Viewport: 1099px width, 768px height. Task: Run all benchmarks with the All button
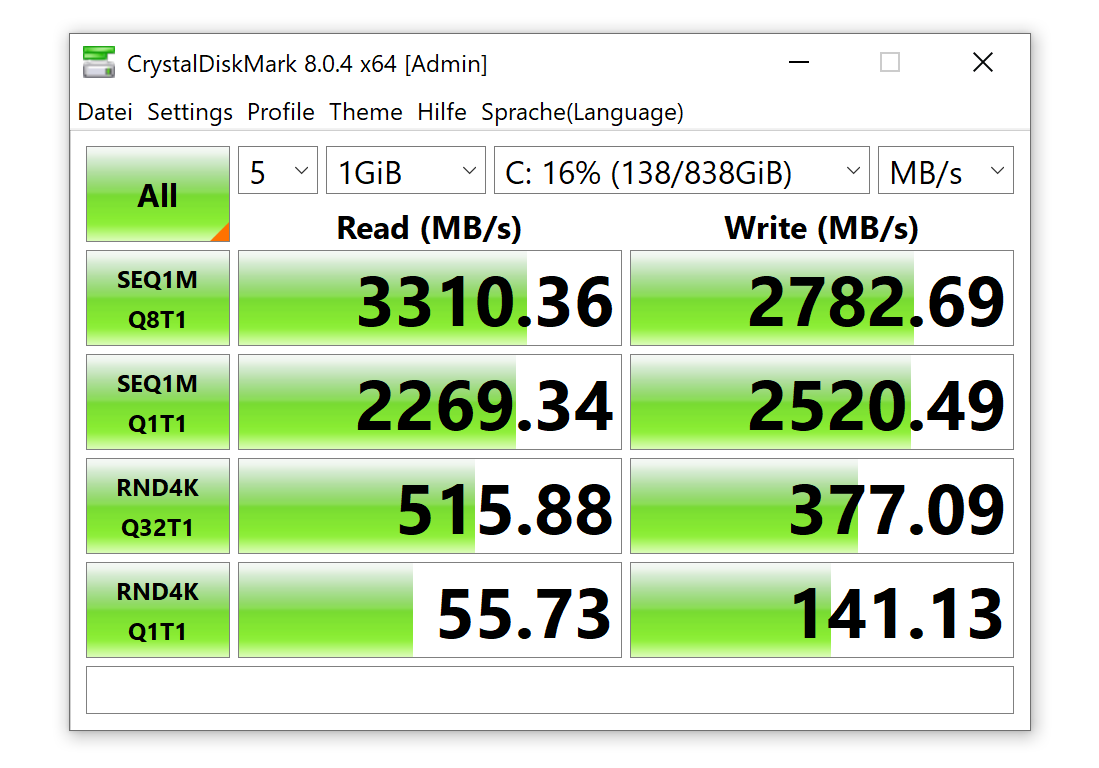[x=158, y=194]
